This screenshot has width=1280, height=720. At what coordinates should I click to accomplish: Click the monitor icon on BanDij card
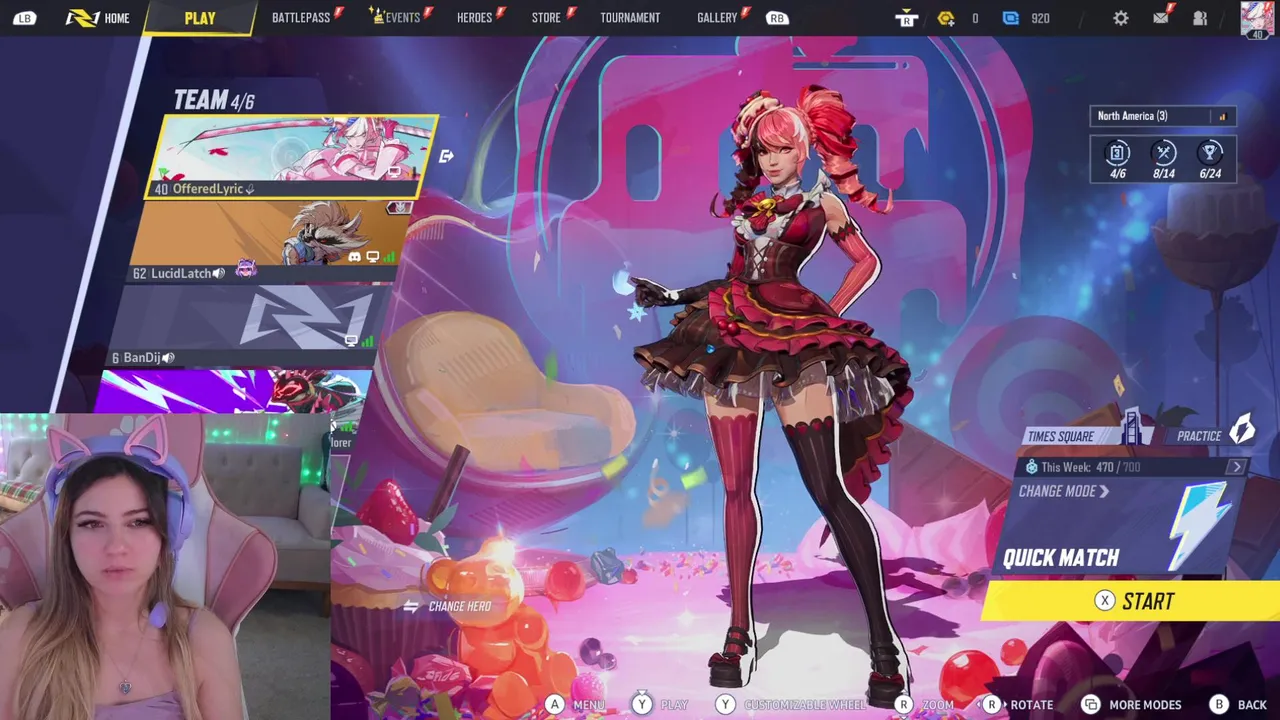(x=351, y=341)
